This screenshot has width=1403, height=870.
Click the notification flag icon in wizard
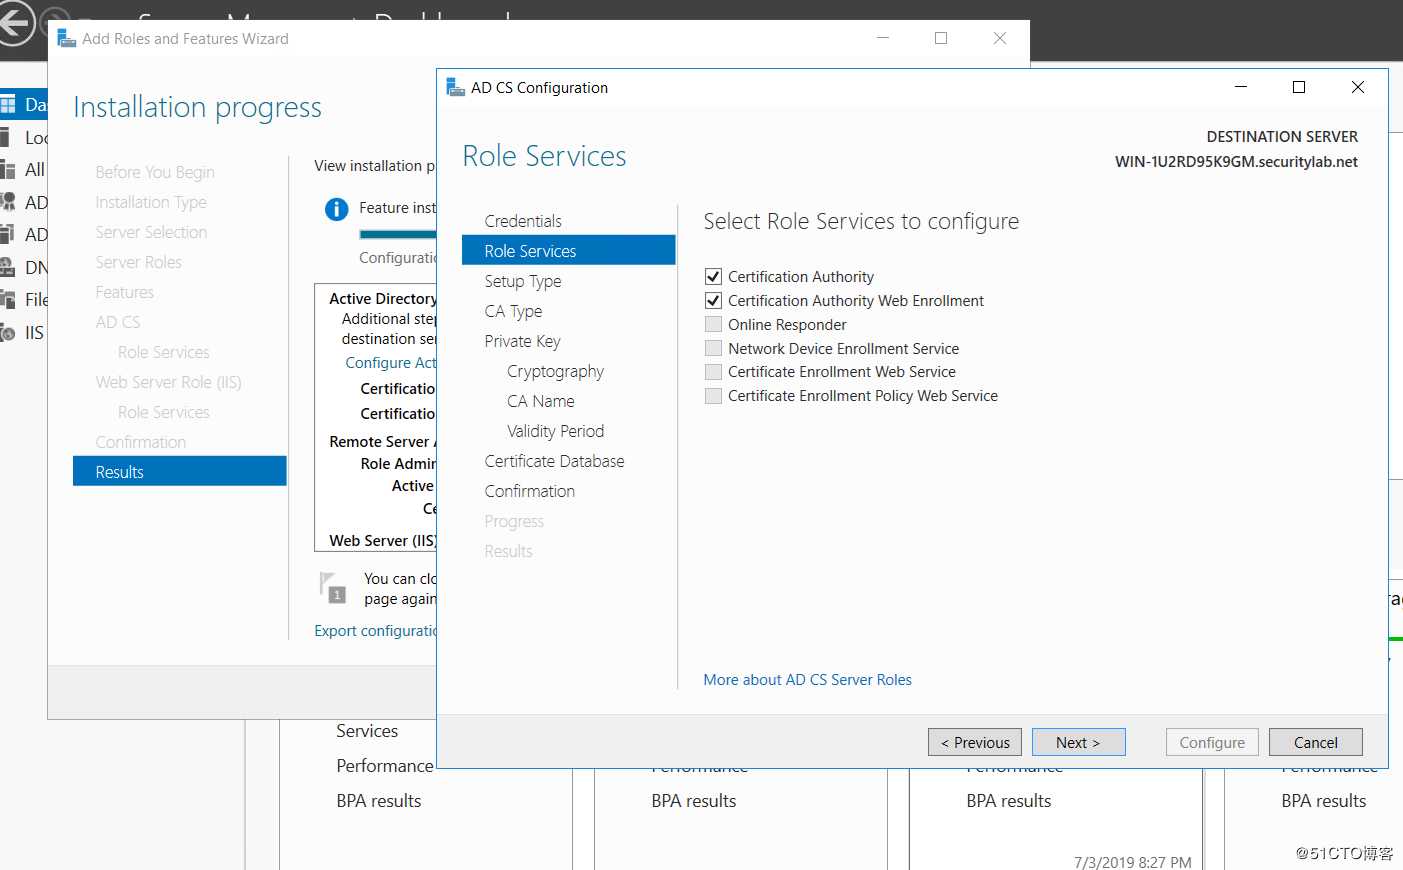point(332,587)
